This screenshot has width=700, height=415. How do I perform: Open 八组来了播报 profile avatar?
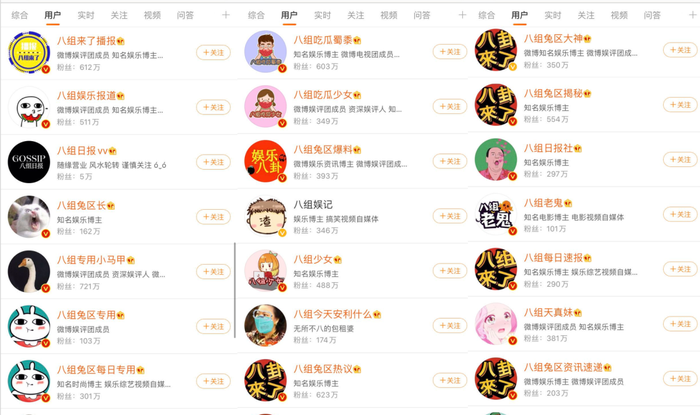tap(29, 52)
